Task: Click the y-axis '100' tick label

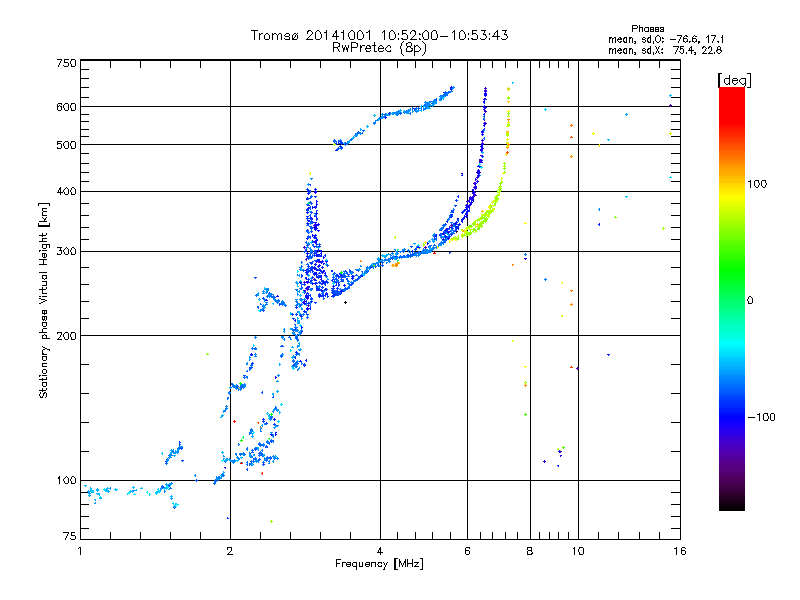Action: click(x=66, y=481)
